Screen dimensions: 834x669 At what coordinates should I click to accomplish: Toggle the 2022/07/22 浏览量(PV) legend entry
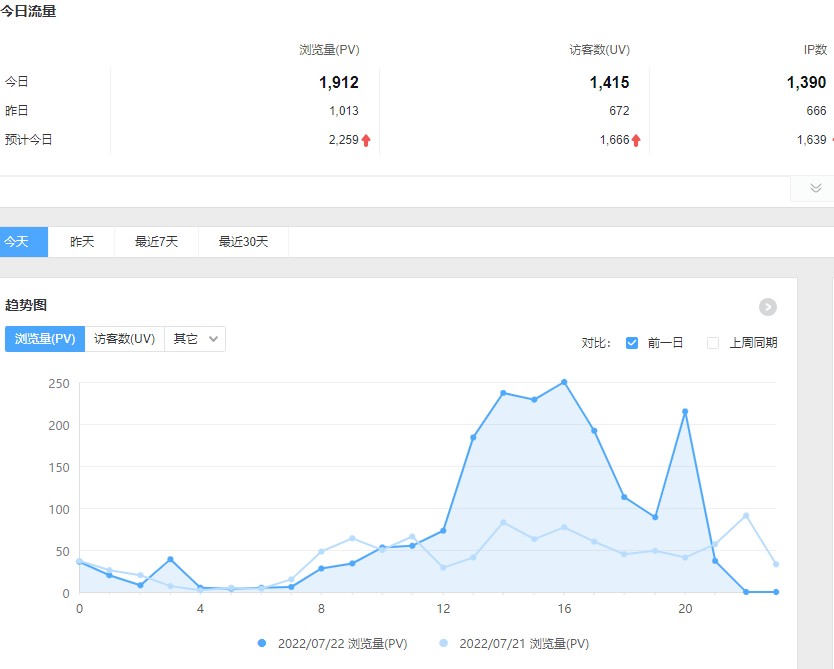(x=332, y=643)
